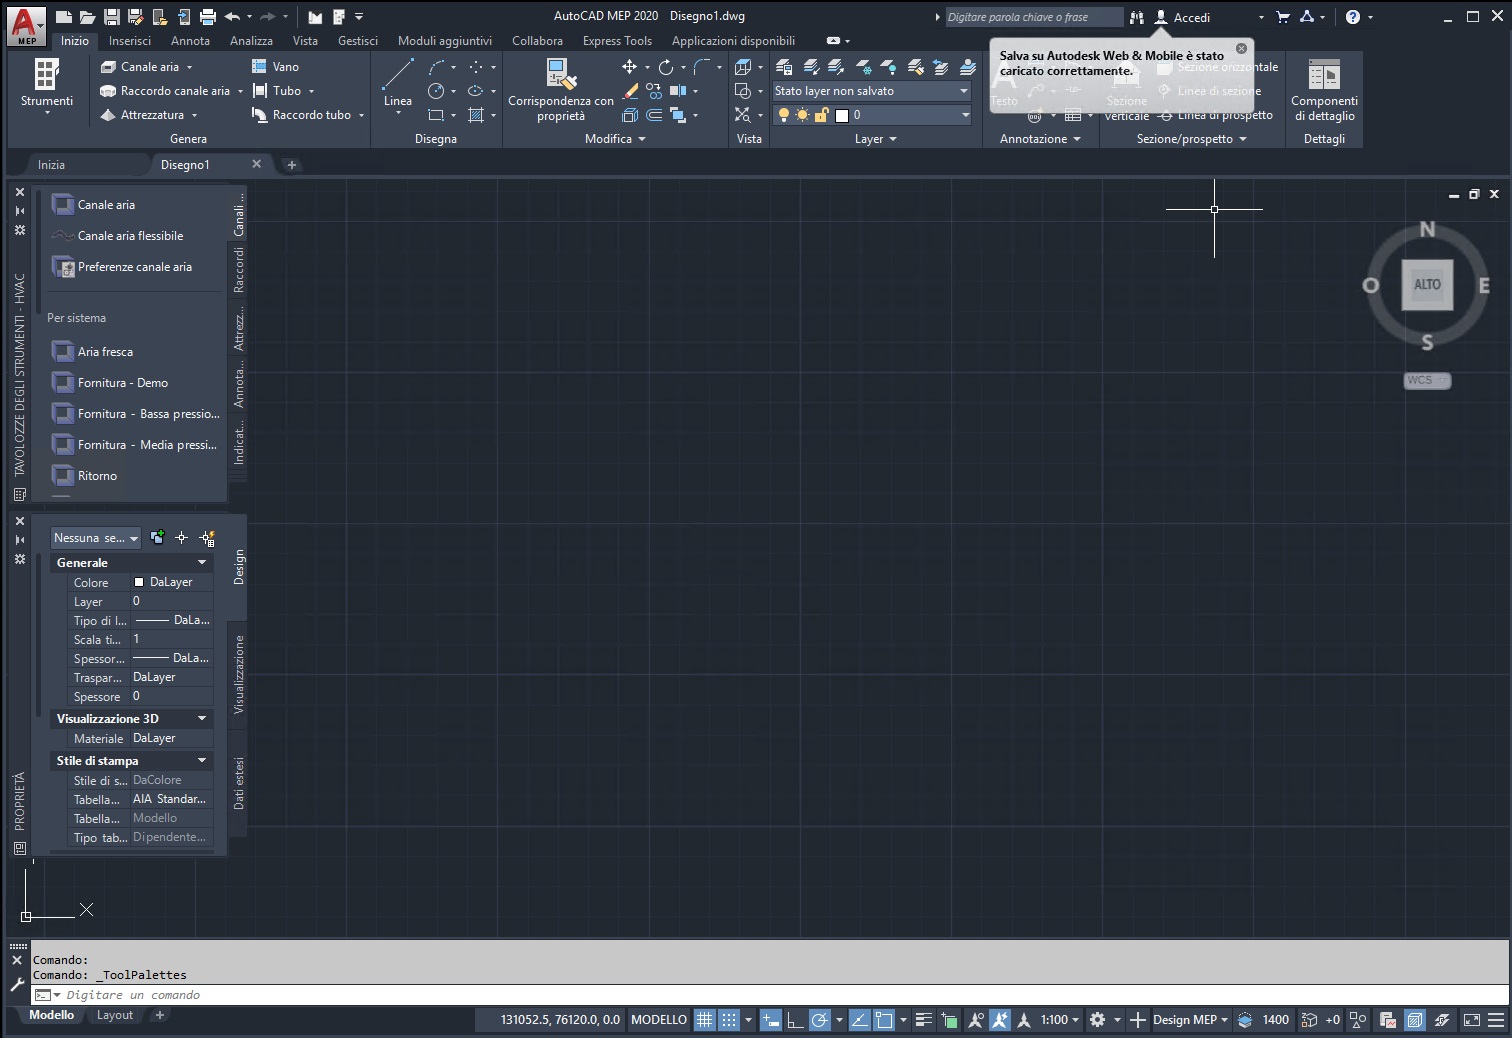Click the ALTO face of ViewCube
This screenshot has height=1038, width=1512.
click(1427, 284)
